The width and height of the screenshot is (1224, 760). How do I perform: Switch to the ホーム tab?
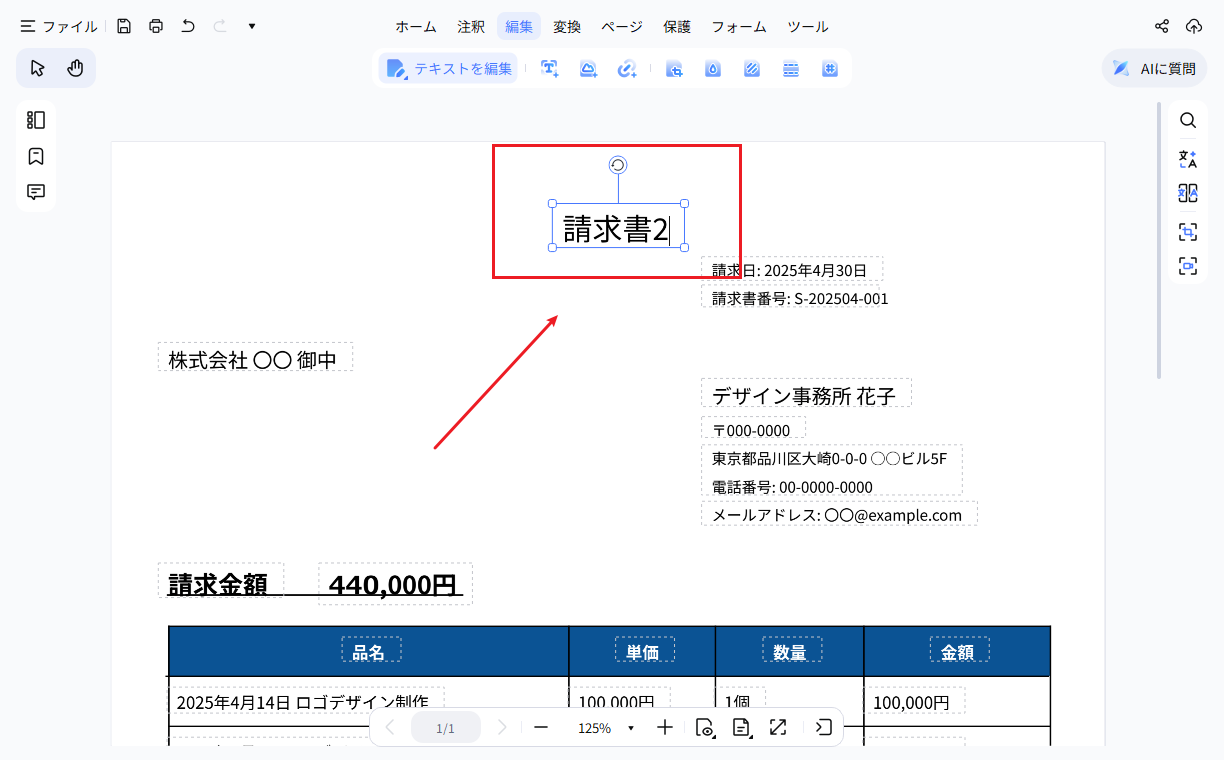click(x=415, y=27)
